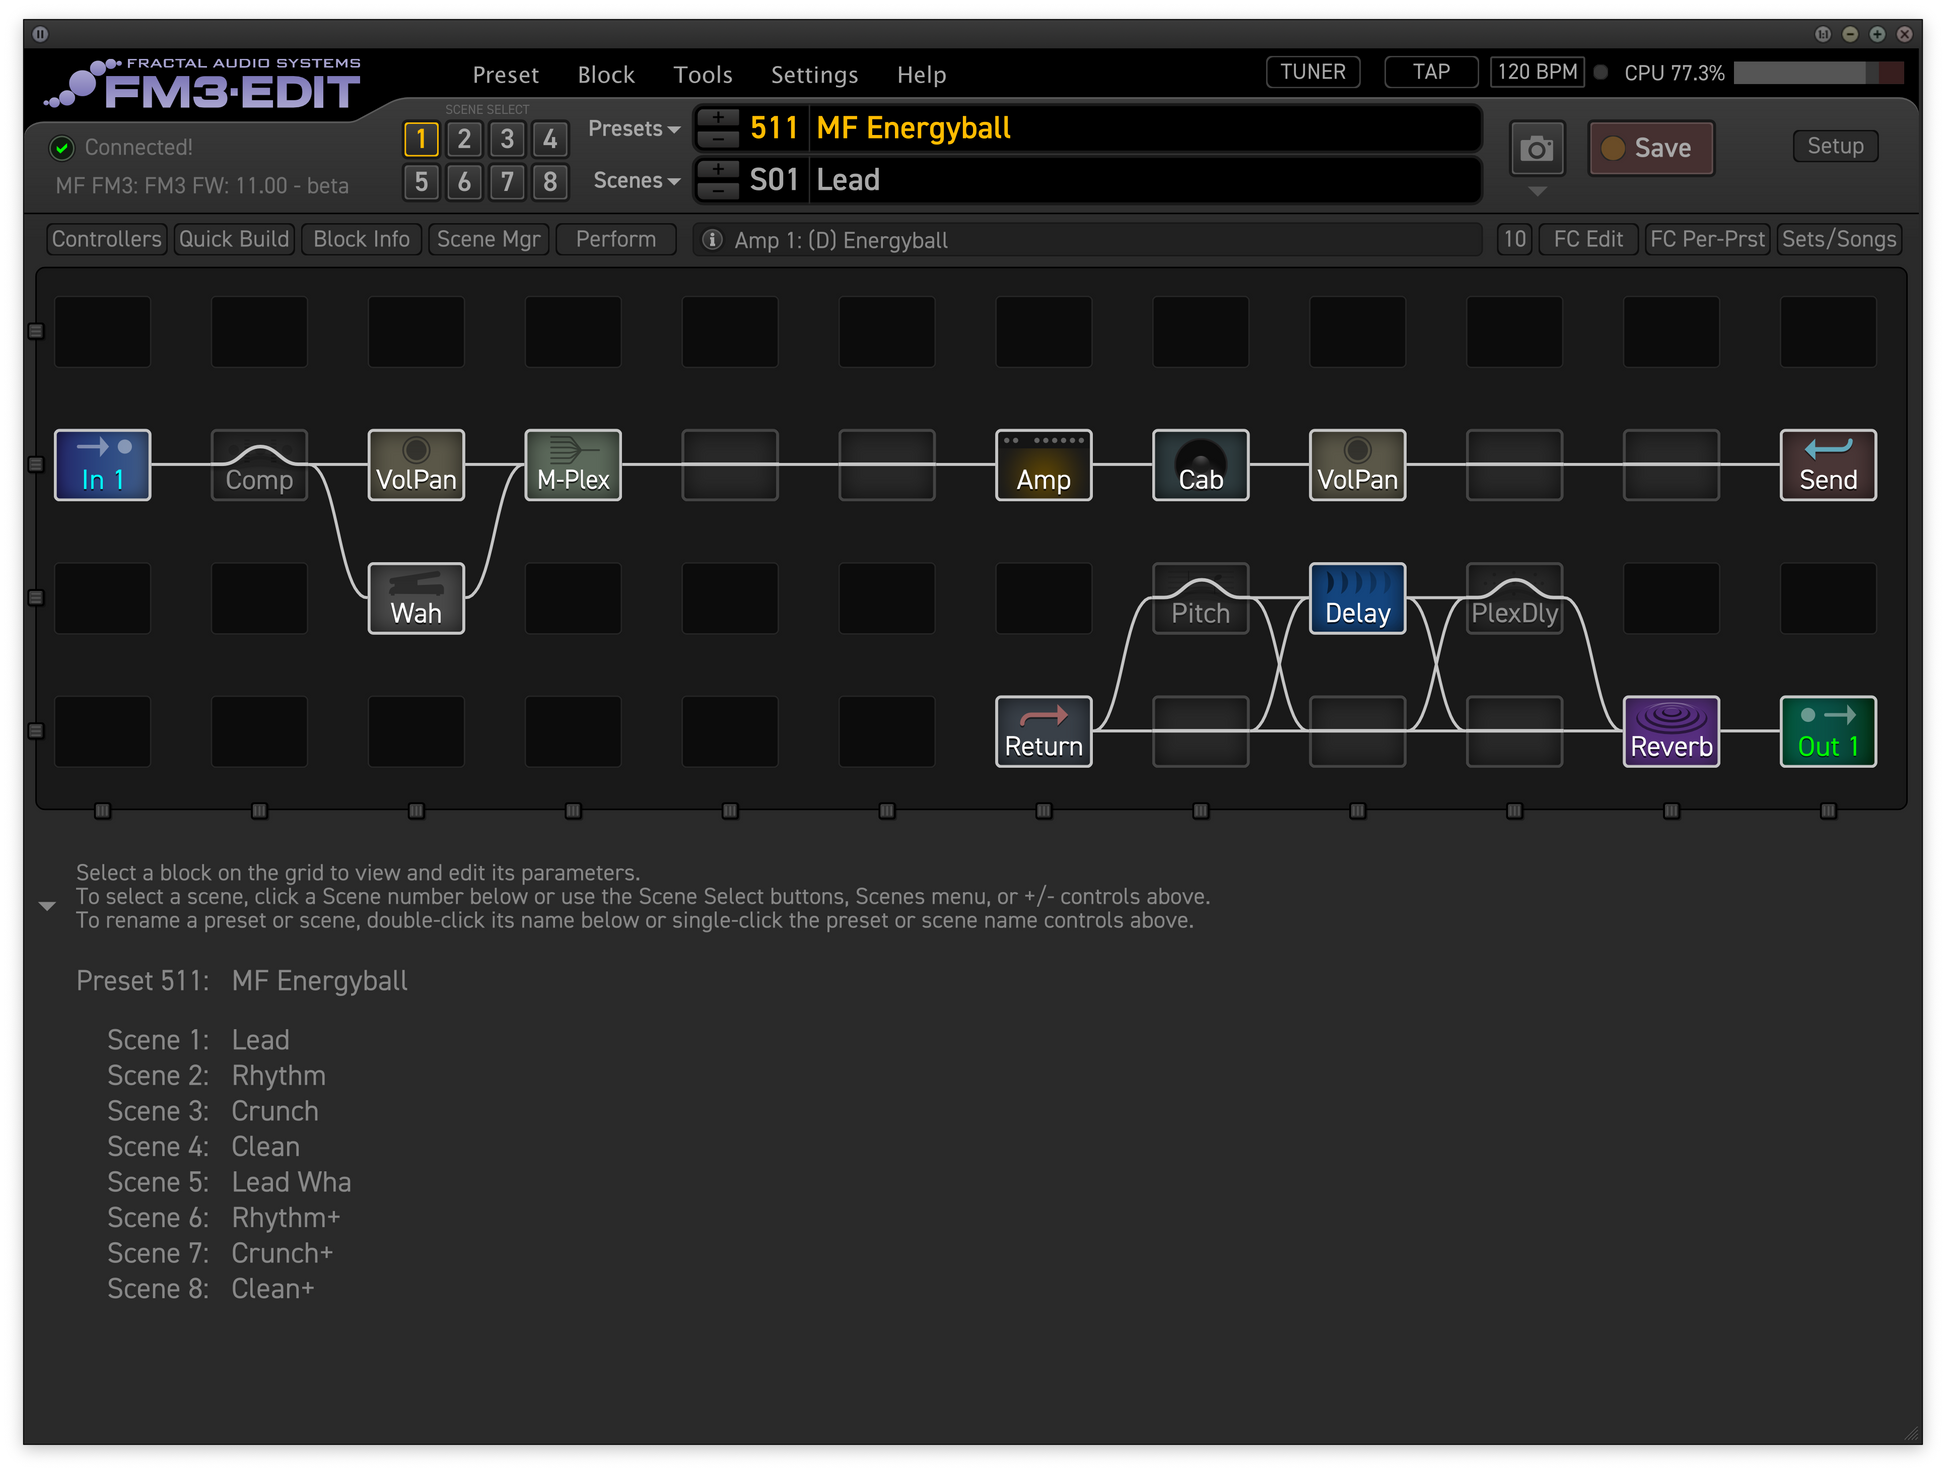Select the Return block
1946x1472 pixels.
(1043, 731)
